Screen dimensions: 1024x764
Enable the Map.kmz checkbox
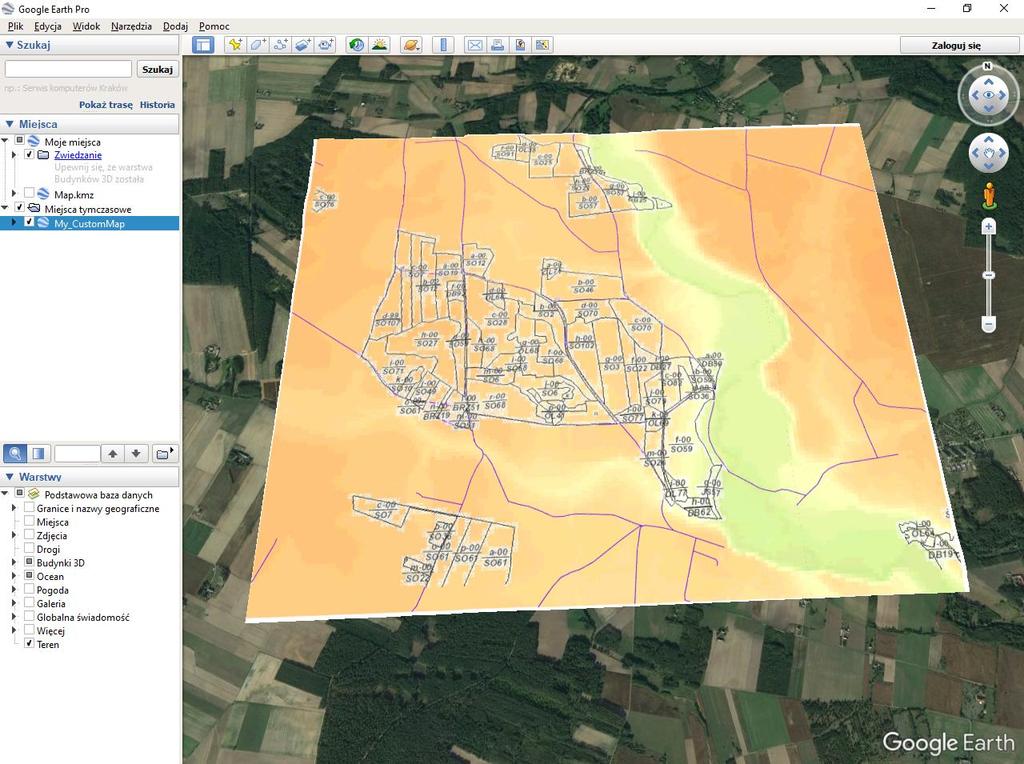point(29,193)
